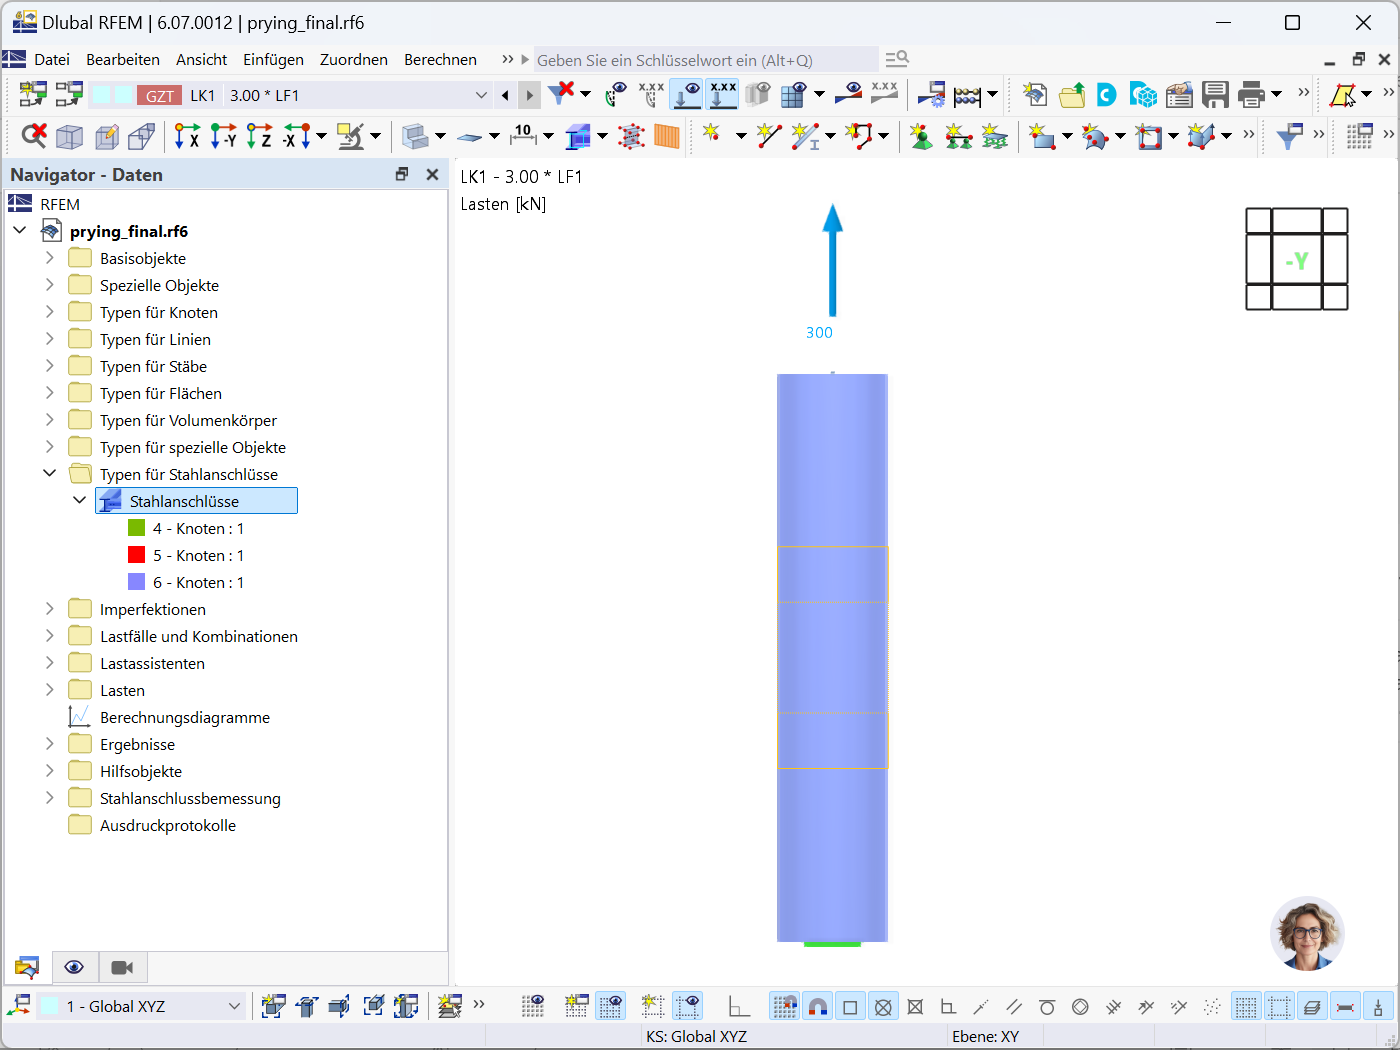Create new model document icon
The image size is (1400, 1050).
pos(1036,95)
